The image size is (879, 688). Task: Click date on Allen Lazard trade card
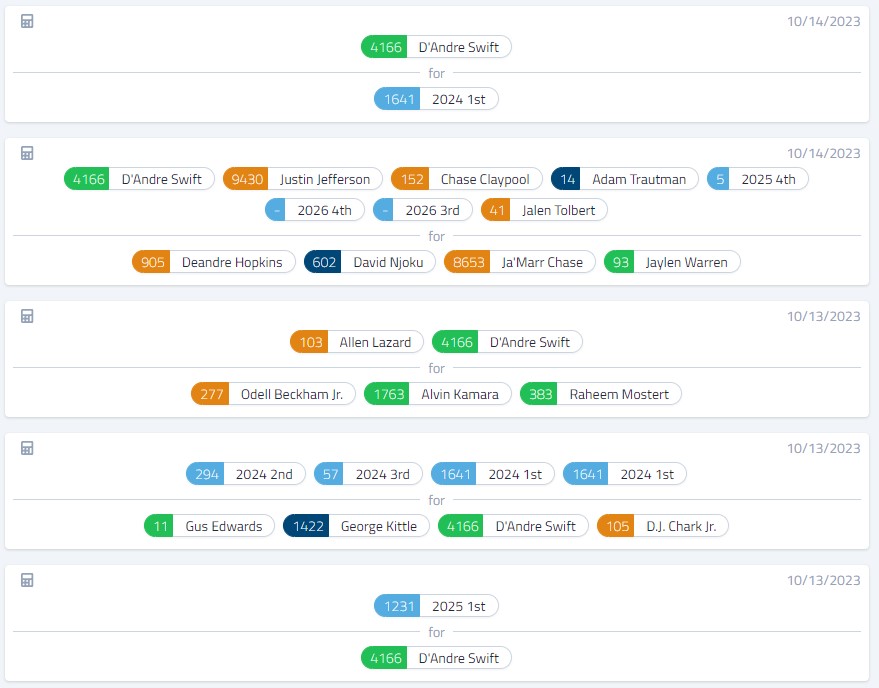pyautogui.click(x=824, y=316)
